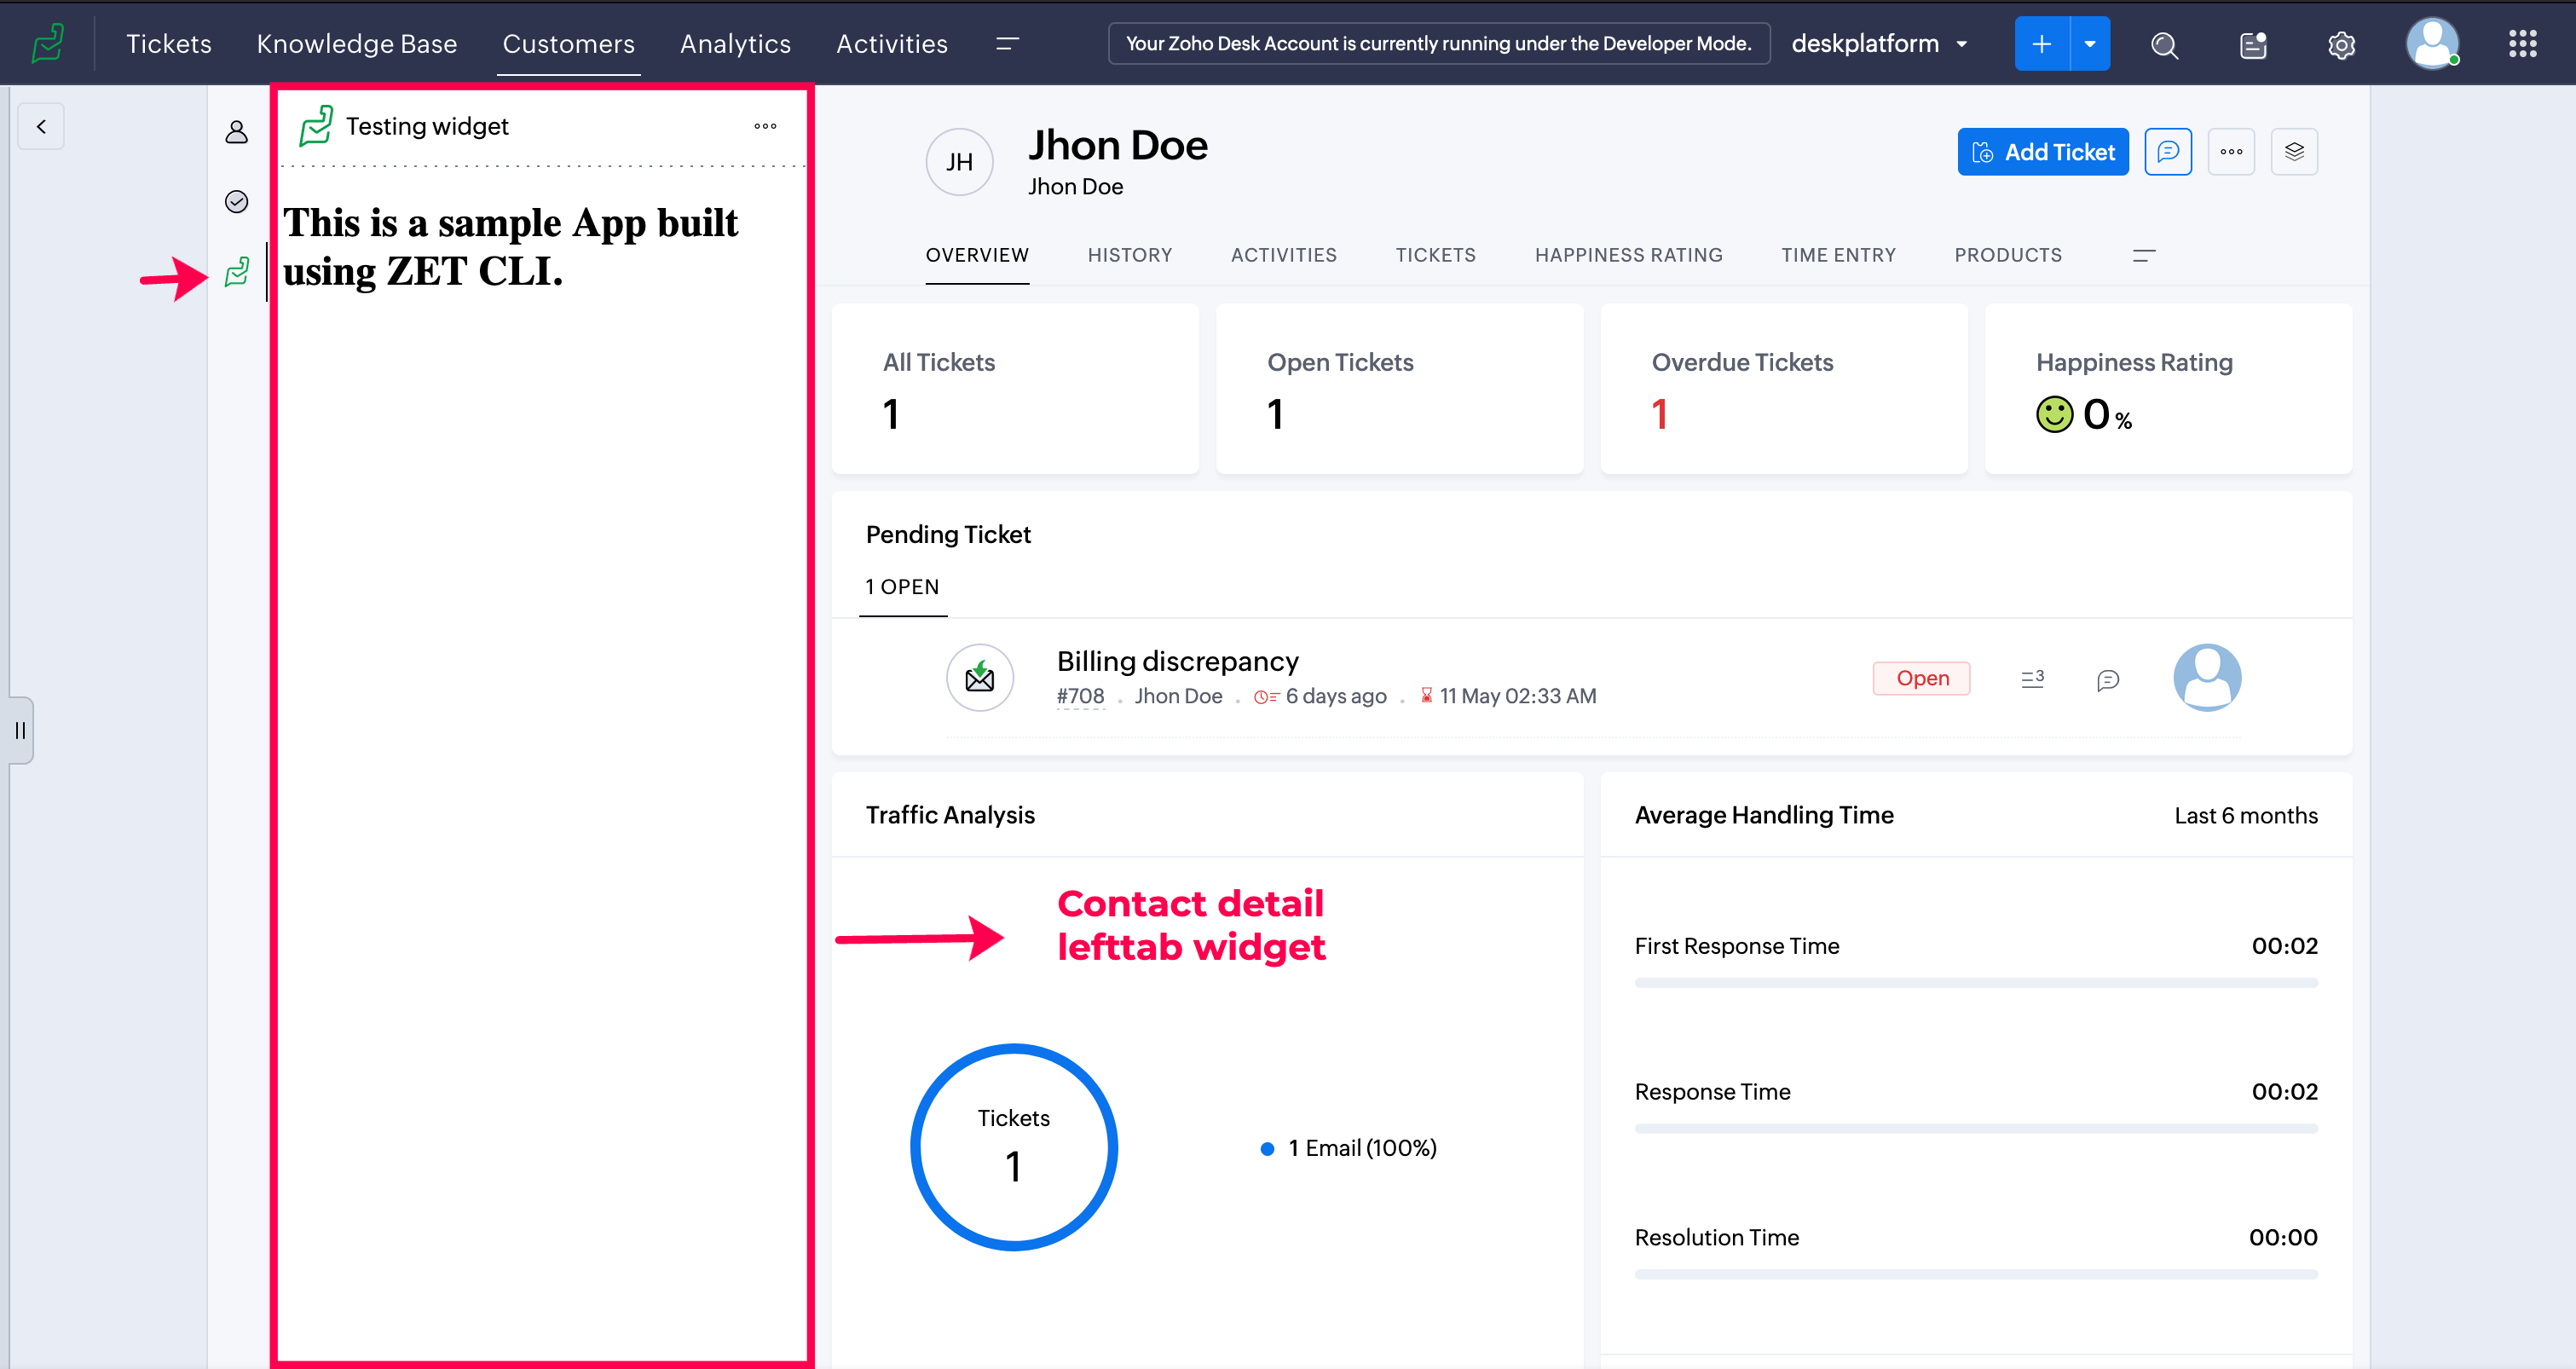Click the Add Ticket button
Viewport: 2576px width, 1369px height.
tap(2042, 151)
